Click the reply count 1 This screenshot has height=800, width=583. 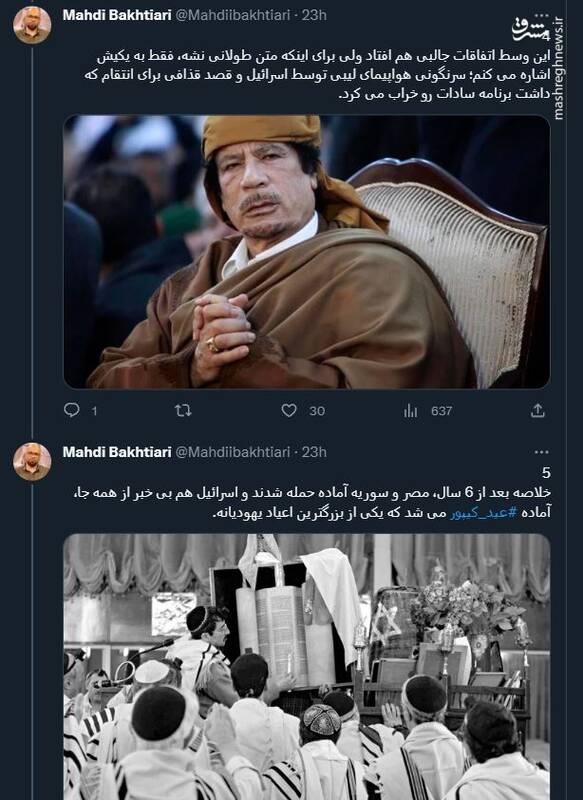tap(94, 411)
